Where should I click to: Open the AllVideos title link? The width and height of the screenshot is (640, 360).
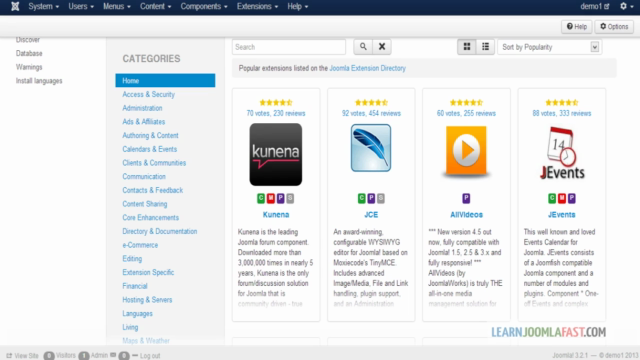click(x=466, y=215)
